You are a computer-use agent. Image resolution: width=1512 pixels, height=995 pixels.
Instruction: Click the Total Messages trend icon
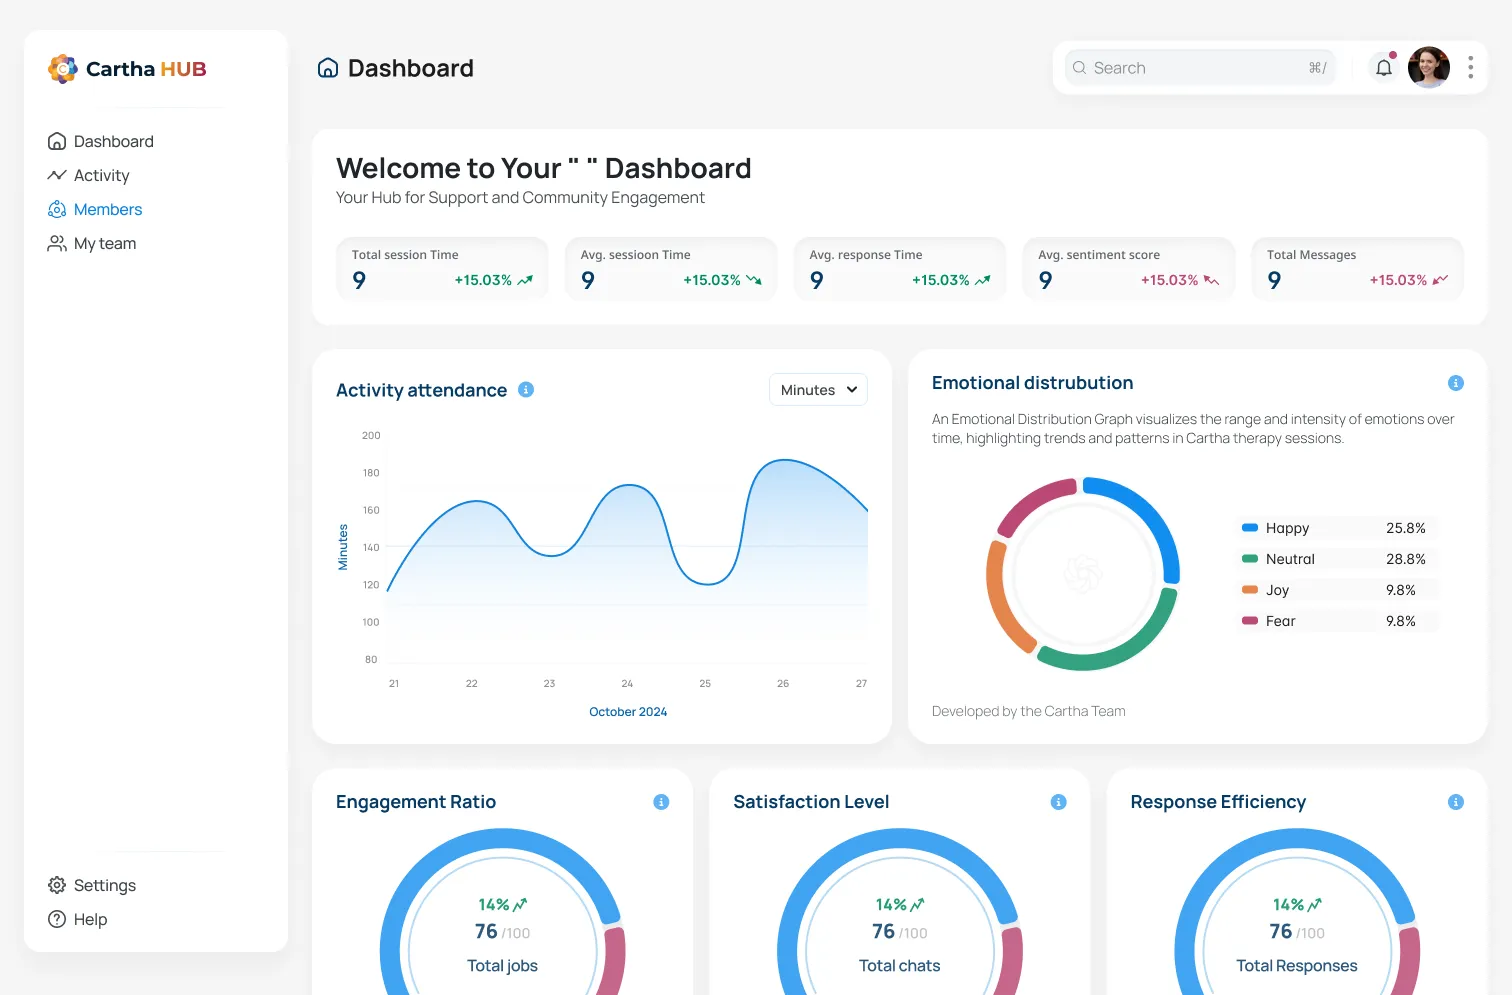pyautogui.click(x=1440, y=281)
